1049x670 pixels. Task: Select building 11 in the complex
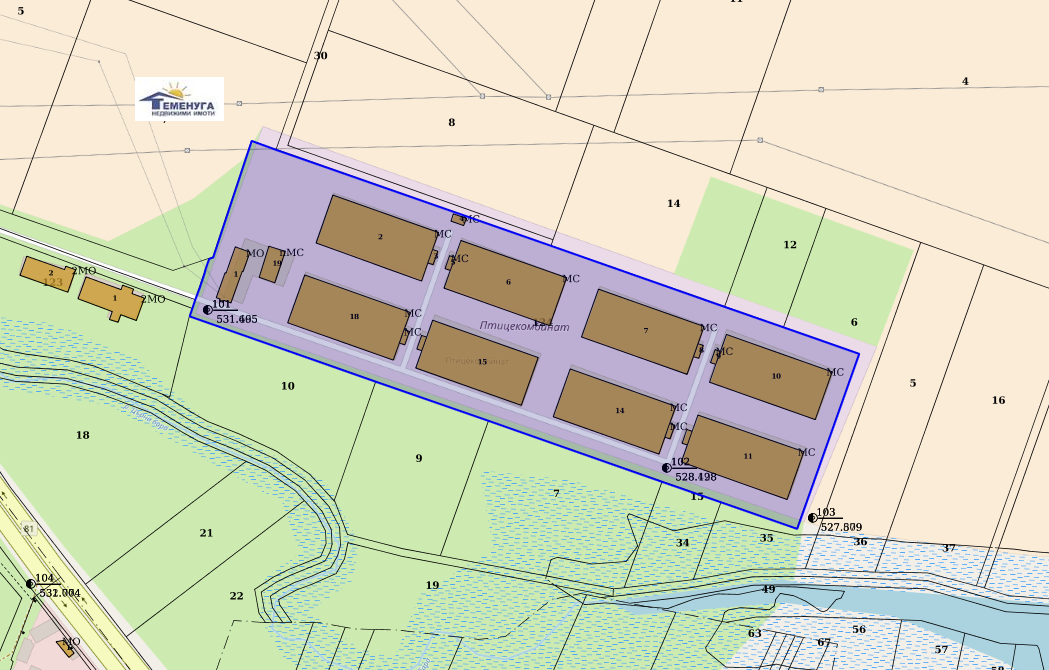745,456
